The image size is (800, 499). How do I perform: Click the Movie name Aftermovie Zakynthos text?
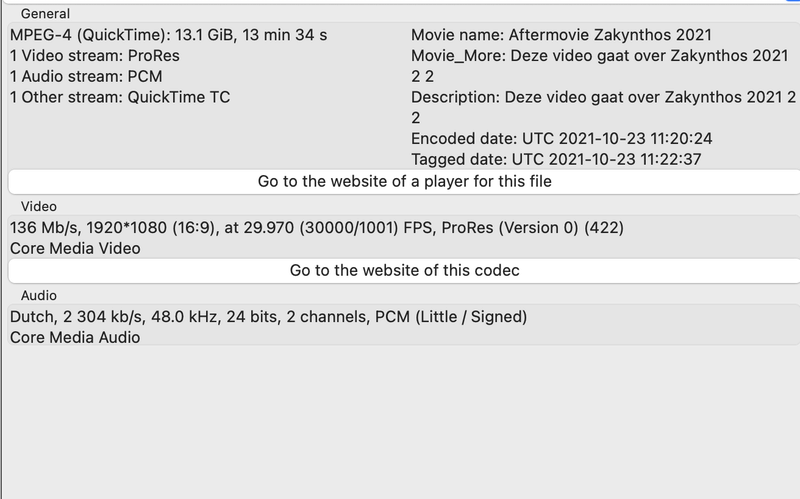pyautogui.click(x=559, y=35)
